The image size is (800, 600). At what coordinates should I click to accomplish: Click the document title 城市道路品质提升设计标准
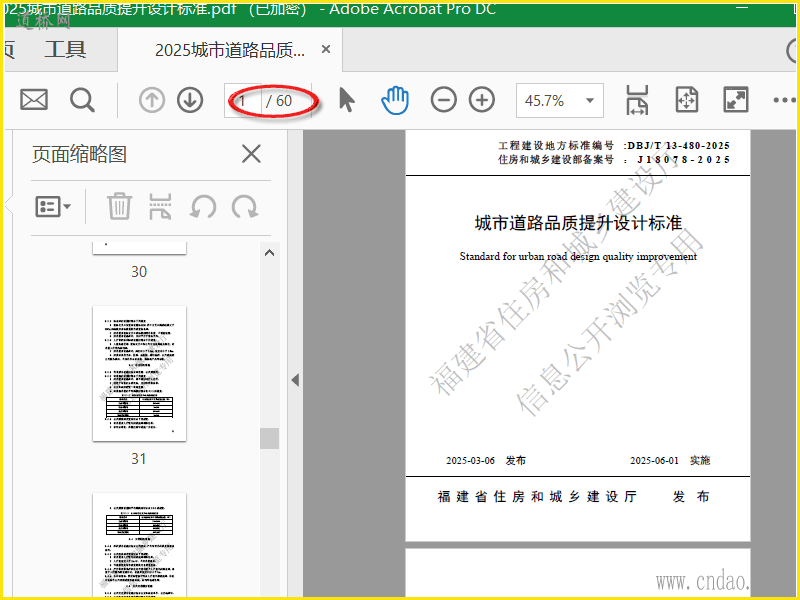pyautogui.click(x=578, y=223)
